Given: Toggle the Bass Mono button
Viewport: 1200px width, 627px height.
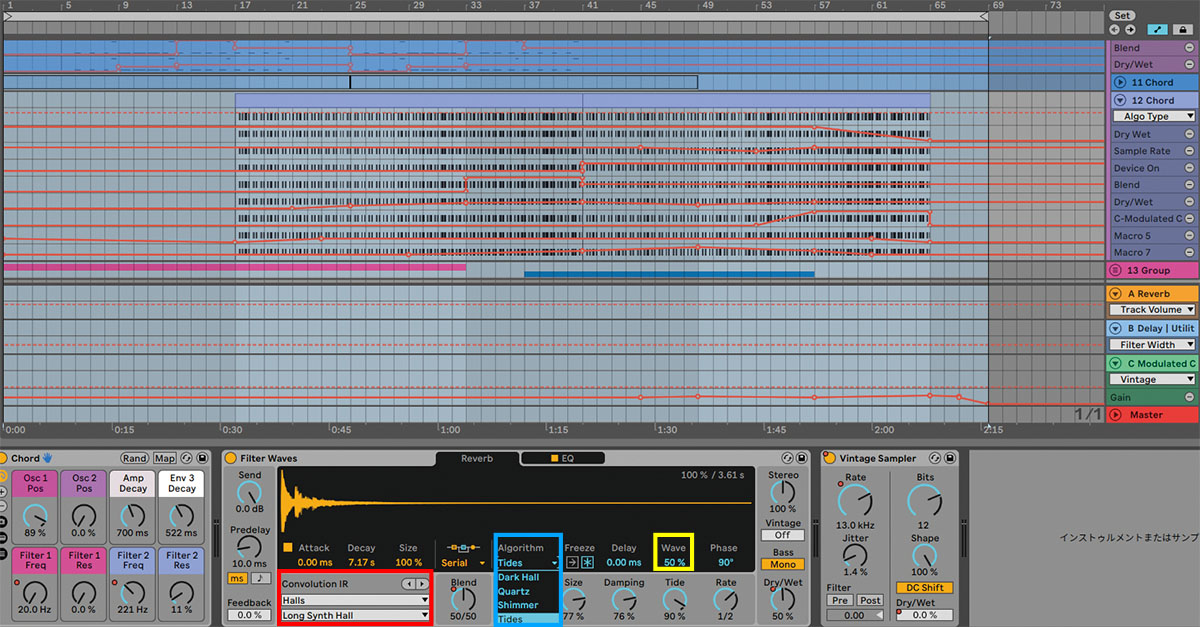Looking at the screenshot, I should tap(783, 564).
